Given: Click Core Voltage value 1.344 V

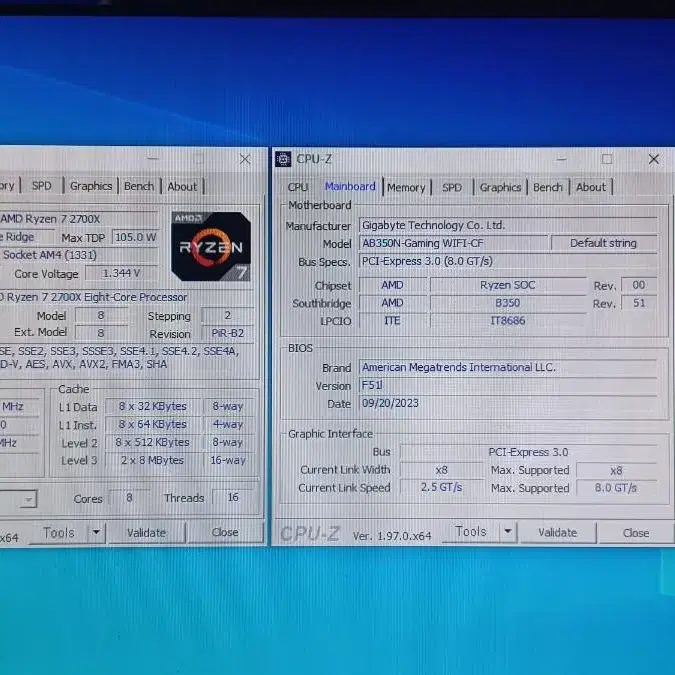Looking at the screenshot, I should click(122, 273).
